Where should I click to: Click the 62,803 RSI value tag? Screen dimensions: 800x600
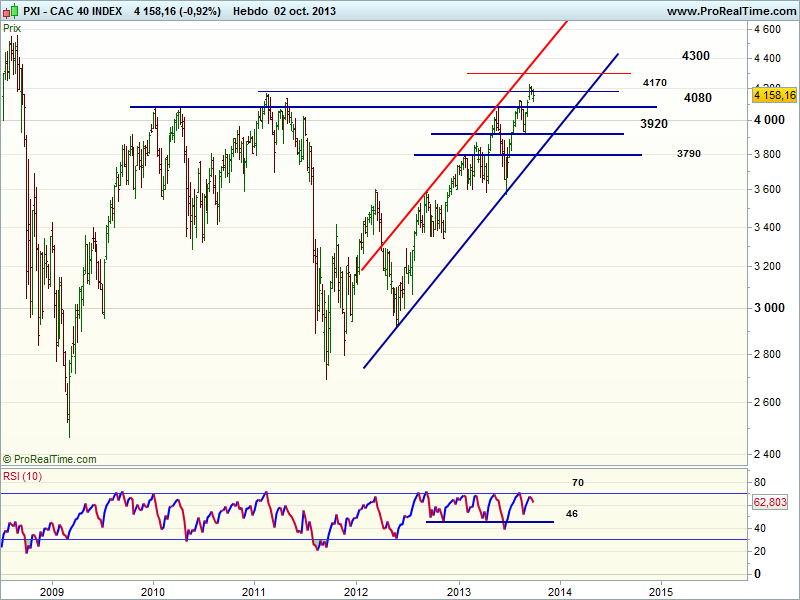[x=773, y=503]
